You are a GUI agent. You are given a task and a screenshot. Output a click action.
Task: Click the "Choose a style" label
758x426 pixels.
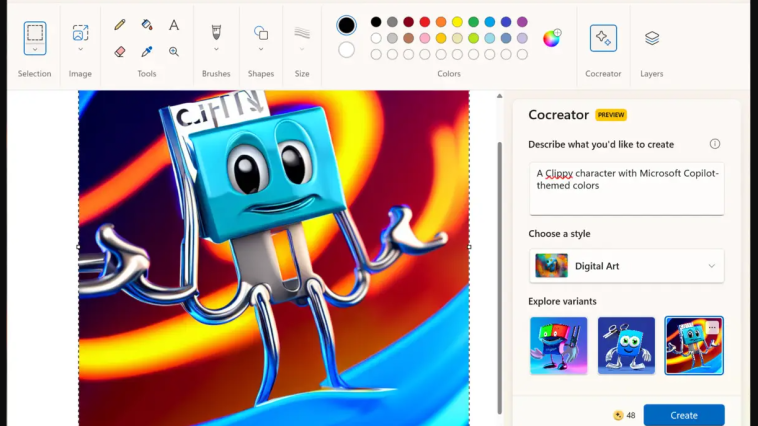(559, 234)
